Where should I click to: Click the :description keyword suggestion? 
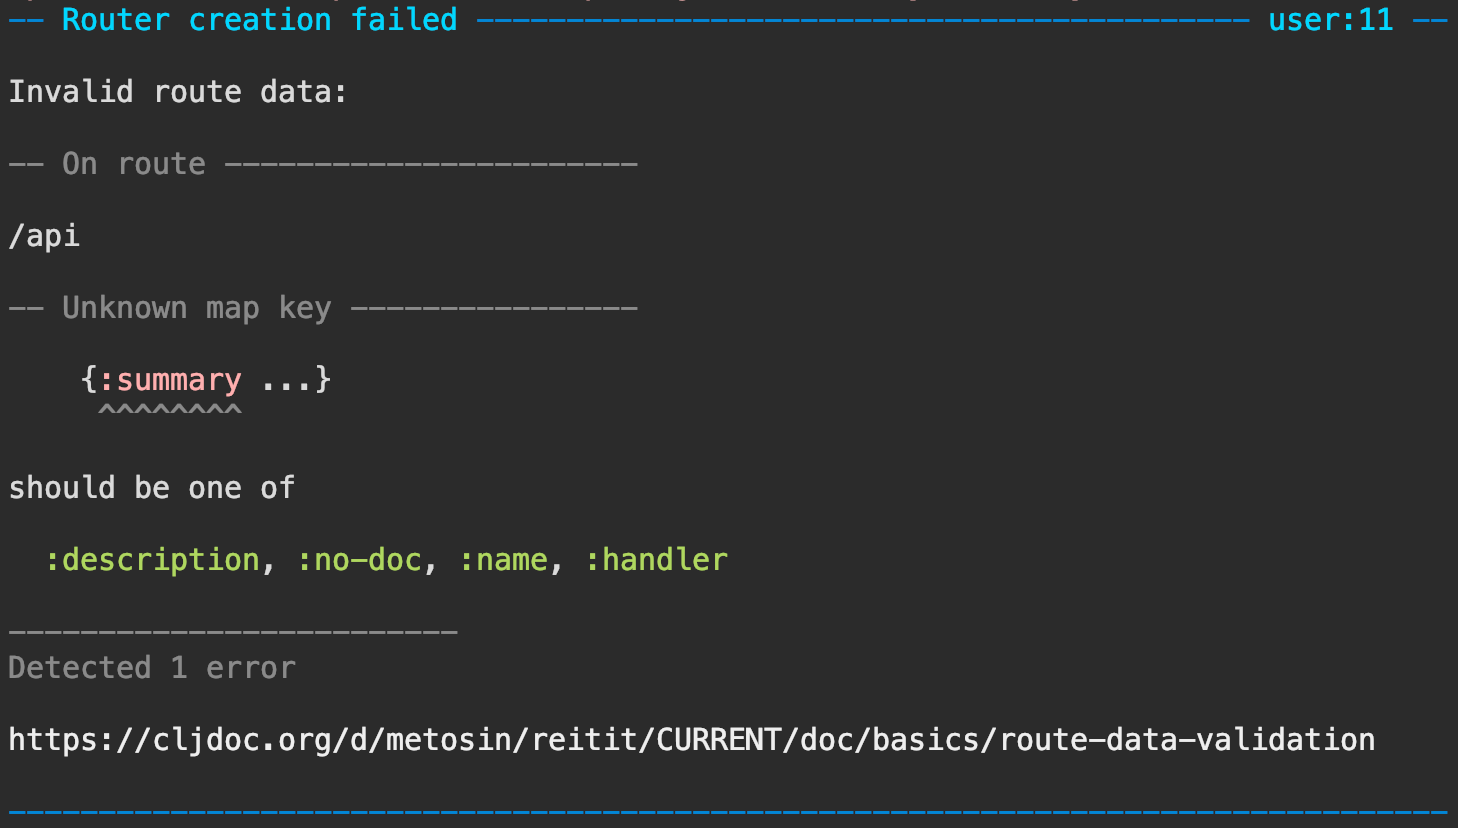point(152,560)
